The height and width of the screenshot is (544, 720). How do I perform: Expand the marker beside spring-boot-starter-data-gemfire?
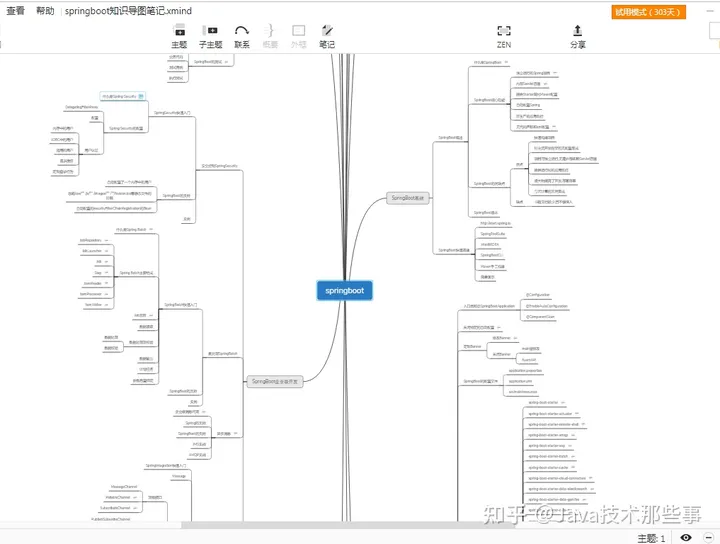[x=584, y=499]
